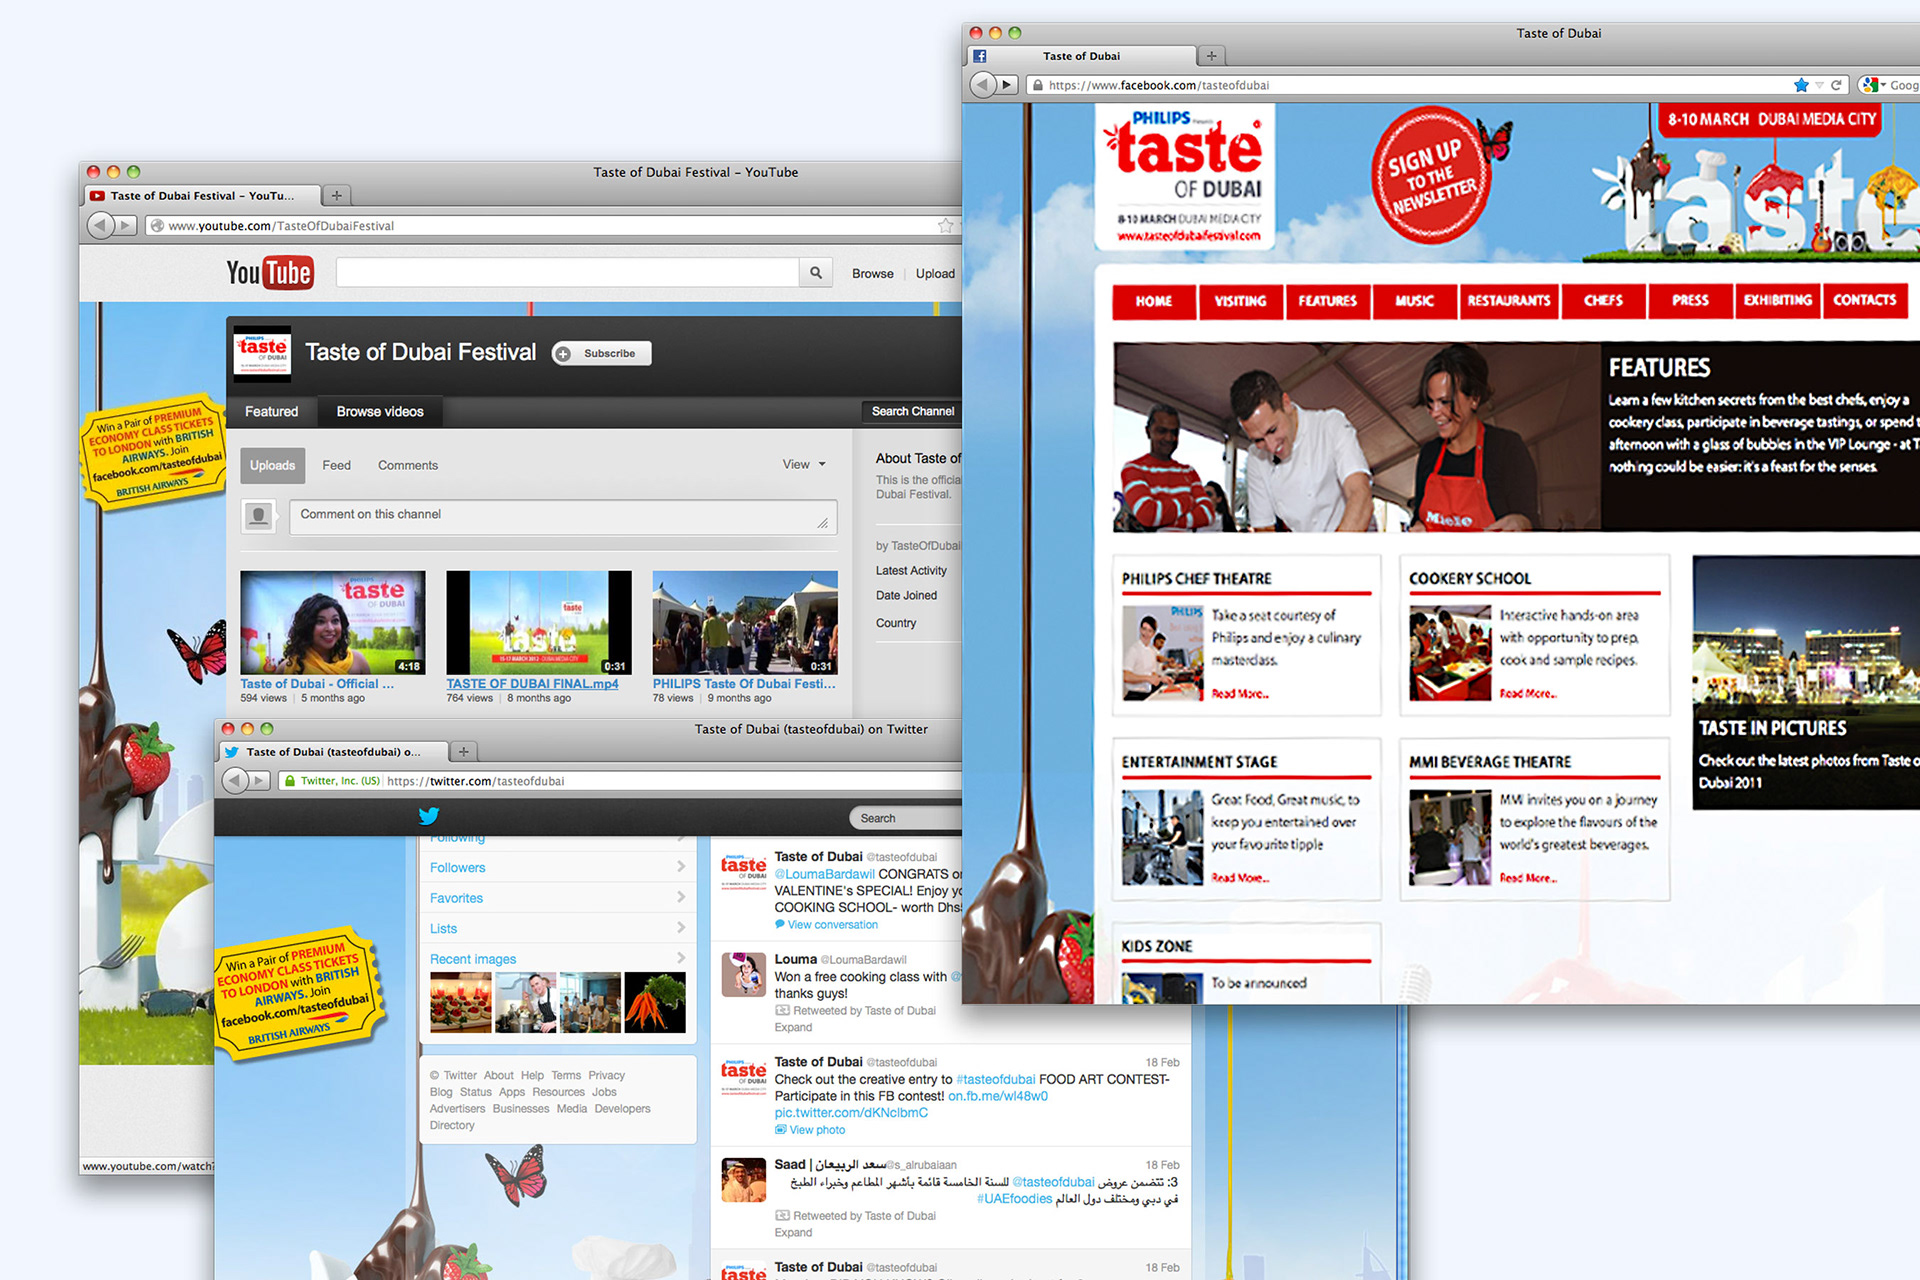Open new tab in Facebook browser window
This screenshot has width=1920, height=1280.
click(x=1211, y=56)
